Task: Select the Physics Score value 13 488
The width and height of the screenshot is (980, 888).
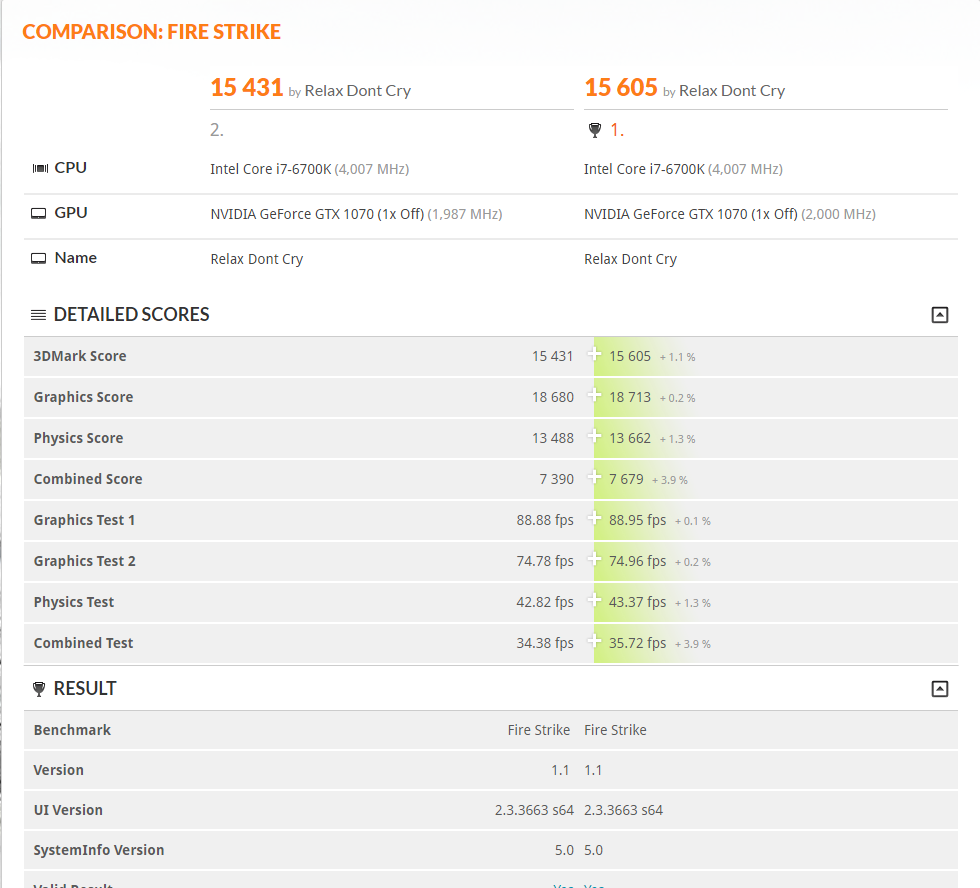Action: click(552, 439)
